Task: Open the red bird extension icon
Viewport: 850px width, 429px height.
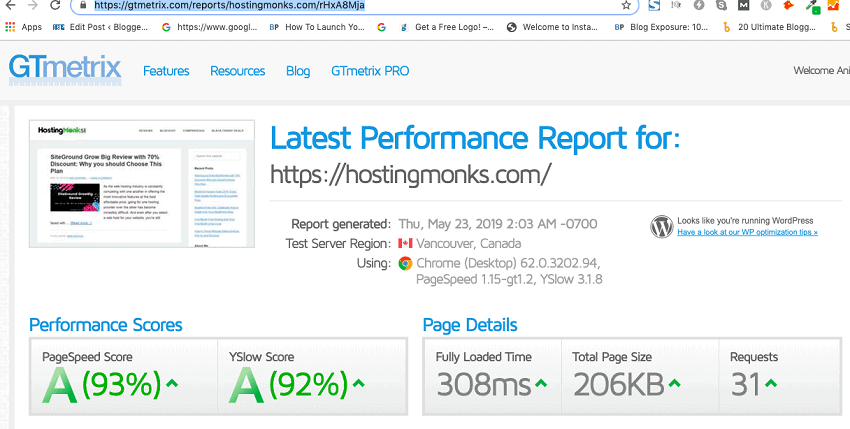Action: click(789, 5)
